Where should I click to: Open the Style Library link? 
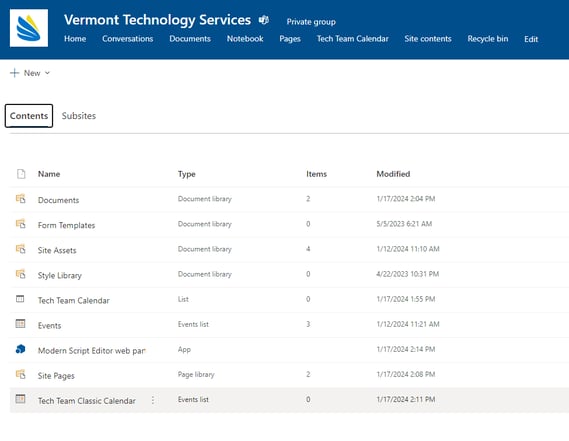pyautogui.click(x=60, y=275)
